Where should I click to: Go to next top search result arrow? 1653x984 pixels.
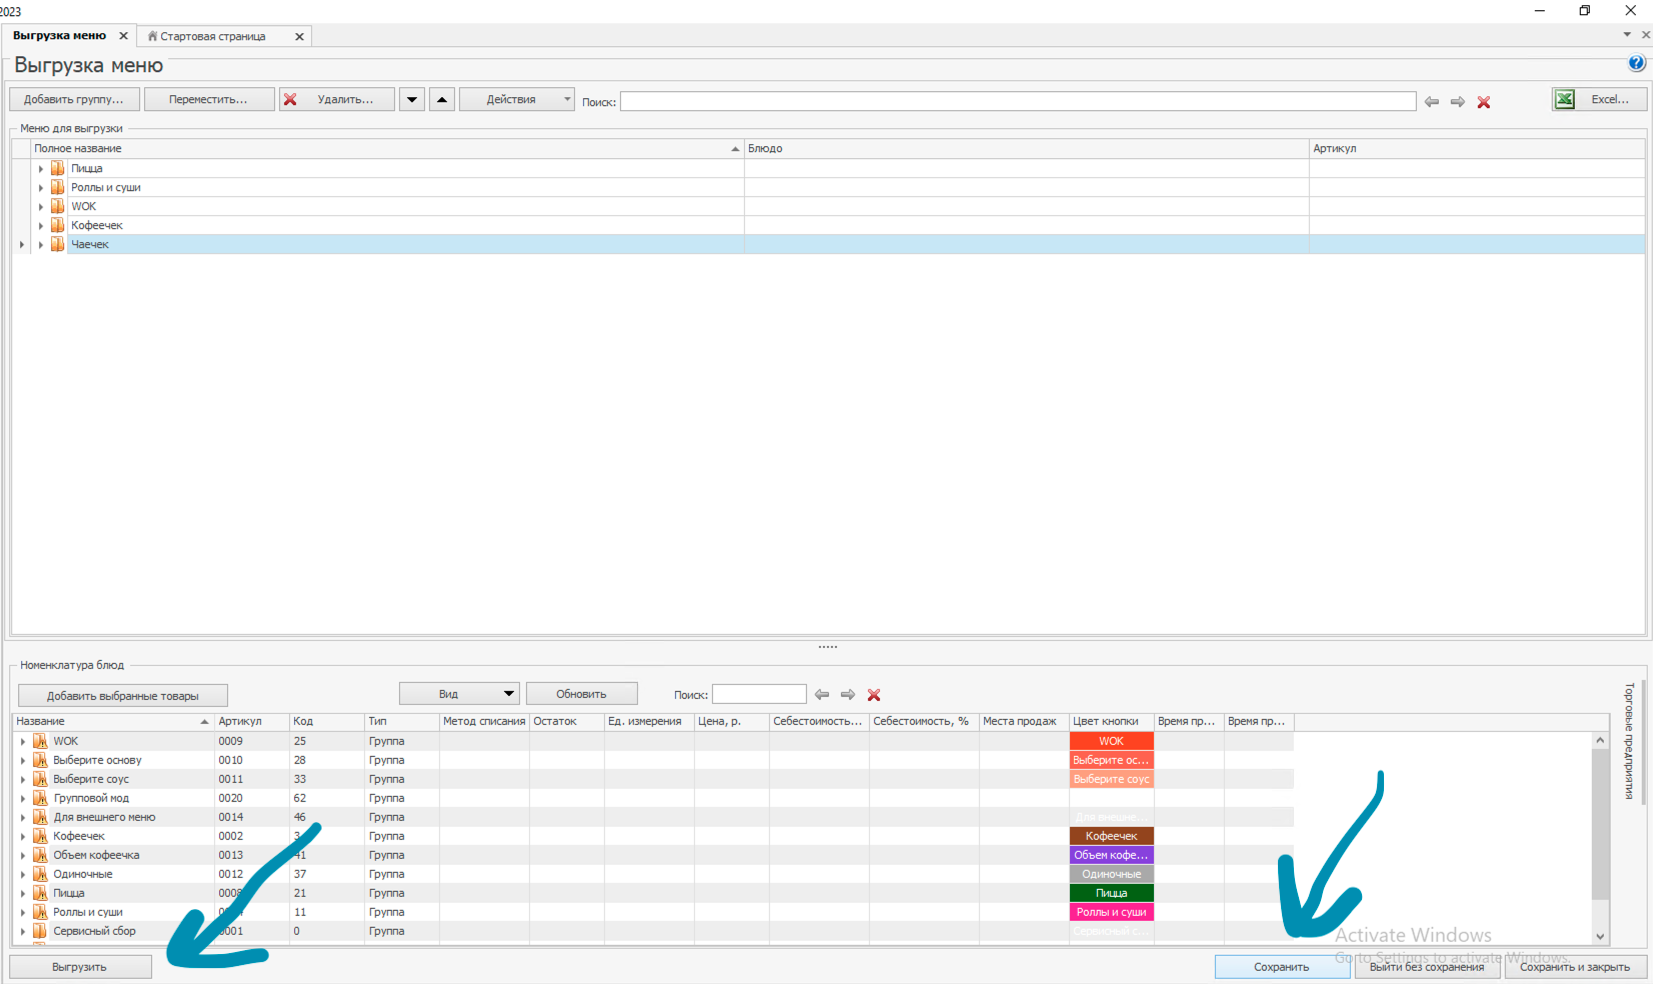click(1458, 102)
